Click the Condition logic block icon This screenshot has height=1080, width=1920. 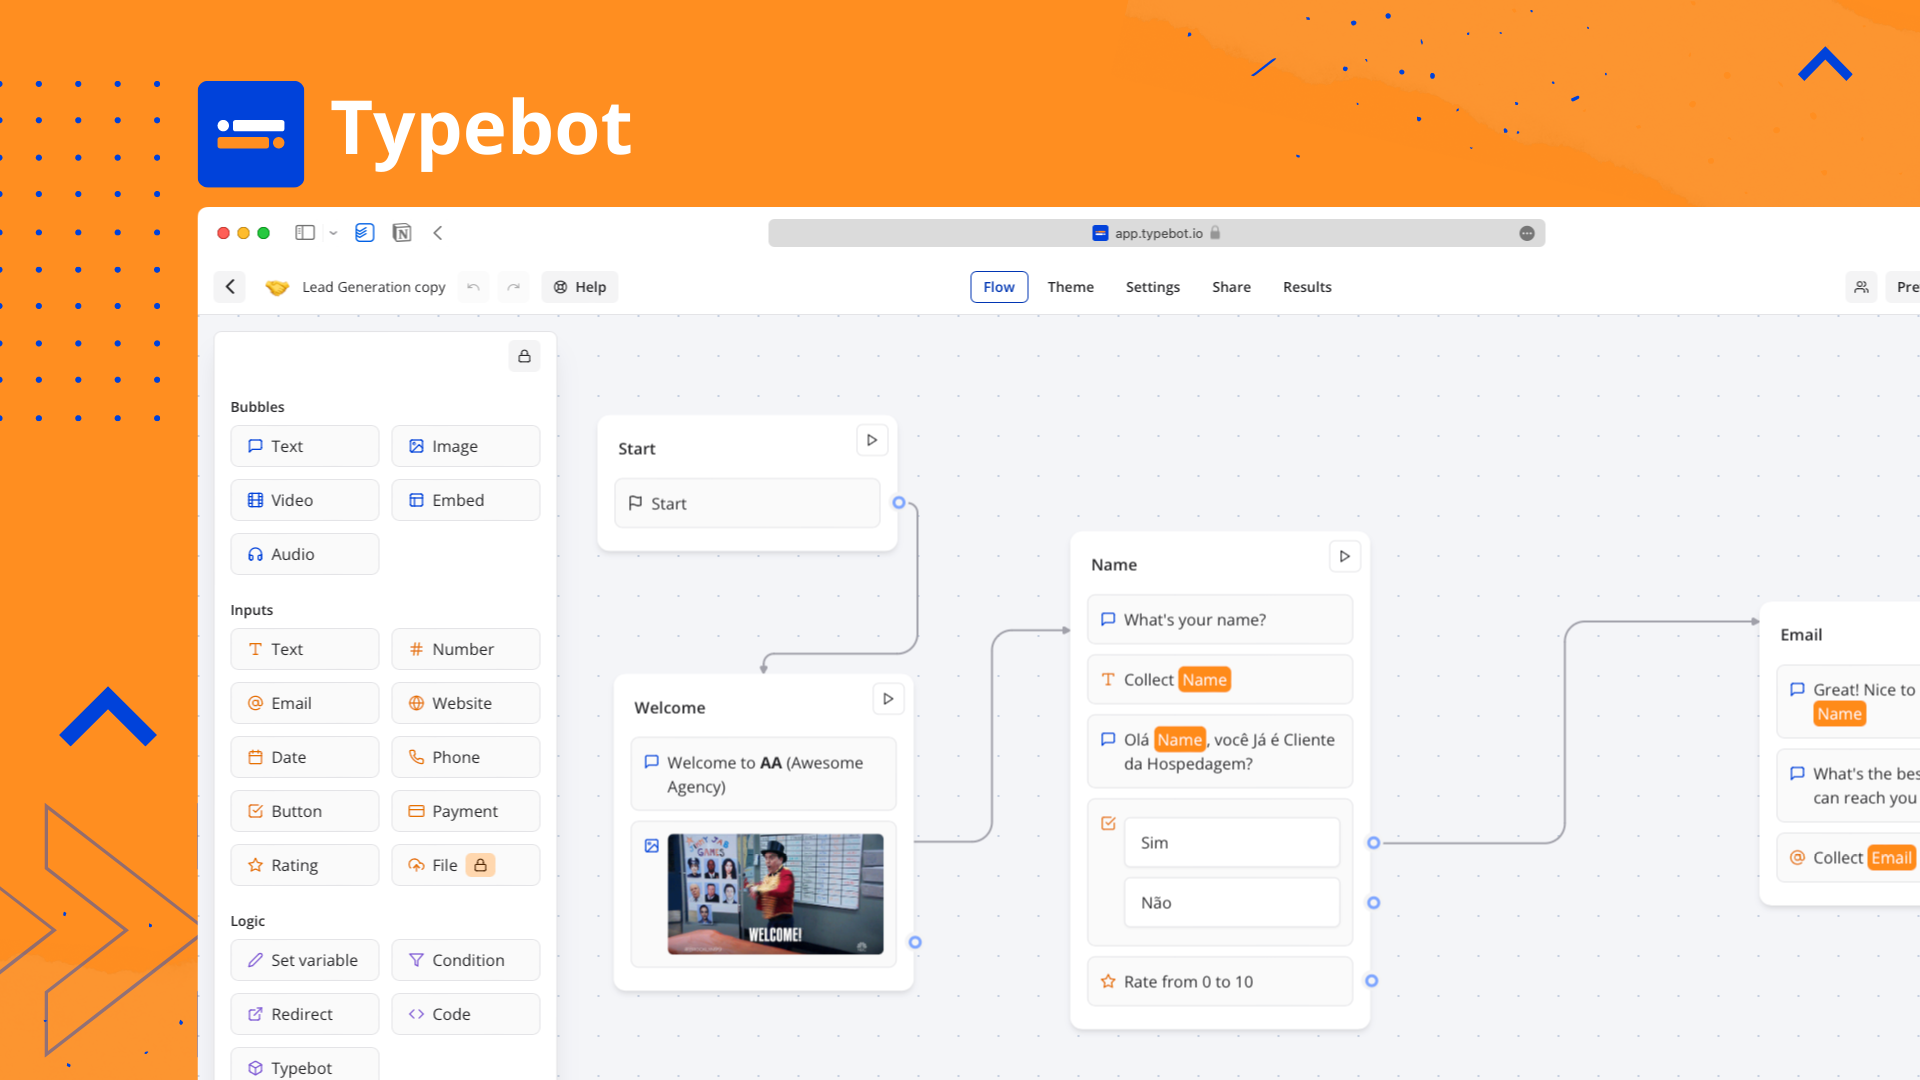tap(415, 960)
